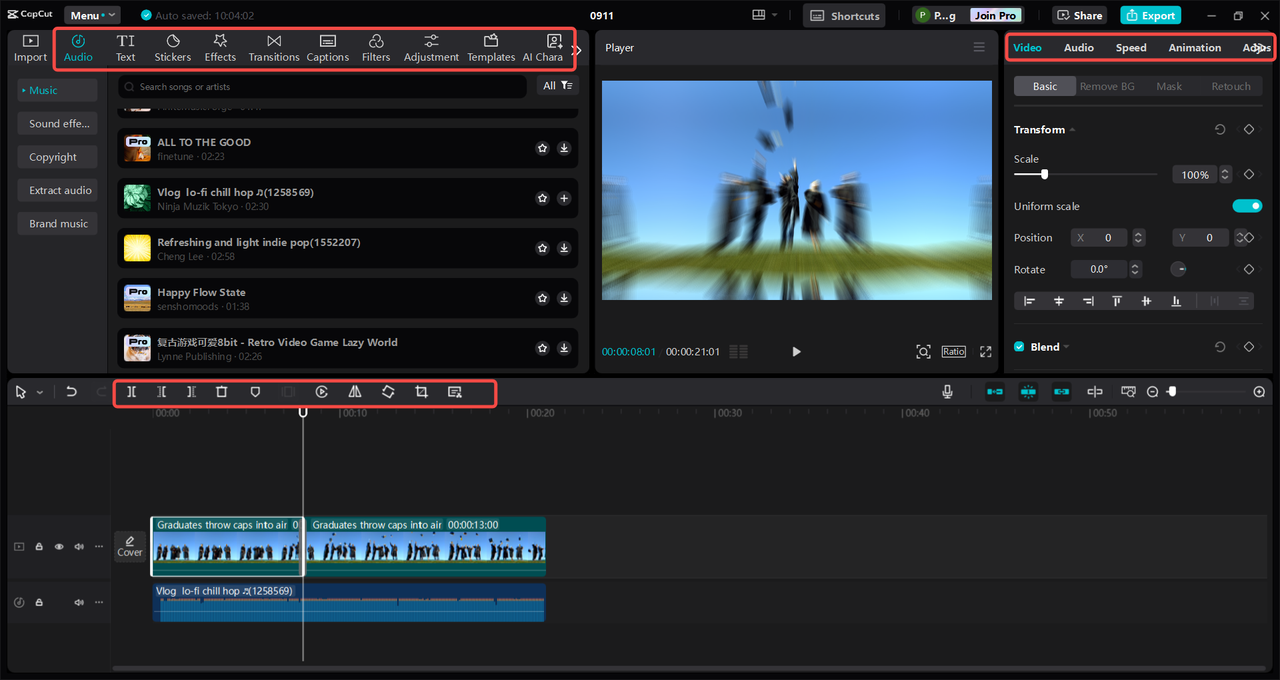Open the Transitions panel

pyautogui.click(x=274, y=47)
